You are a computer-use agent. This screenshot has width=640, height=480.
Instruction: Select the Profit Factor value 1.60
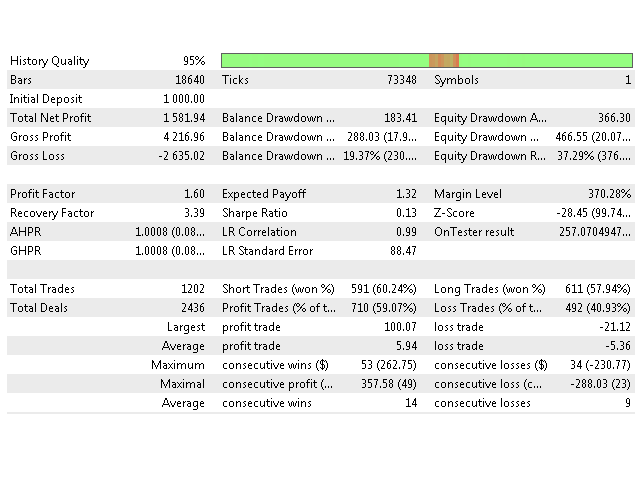coord(194,194)
